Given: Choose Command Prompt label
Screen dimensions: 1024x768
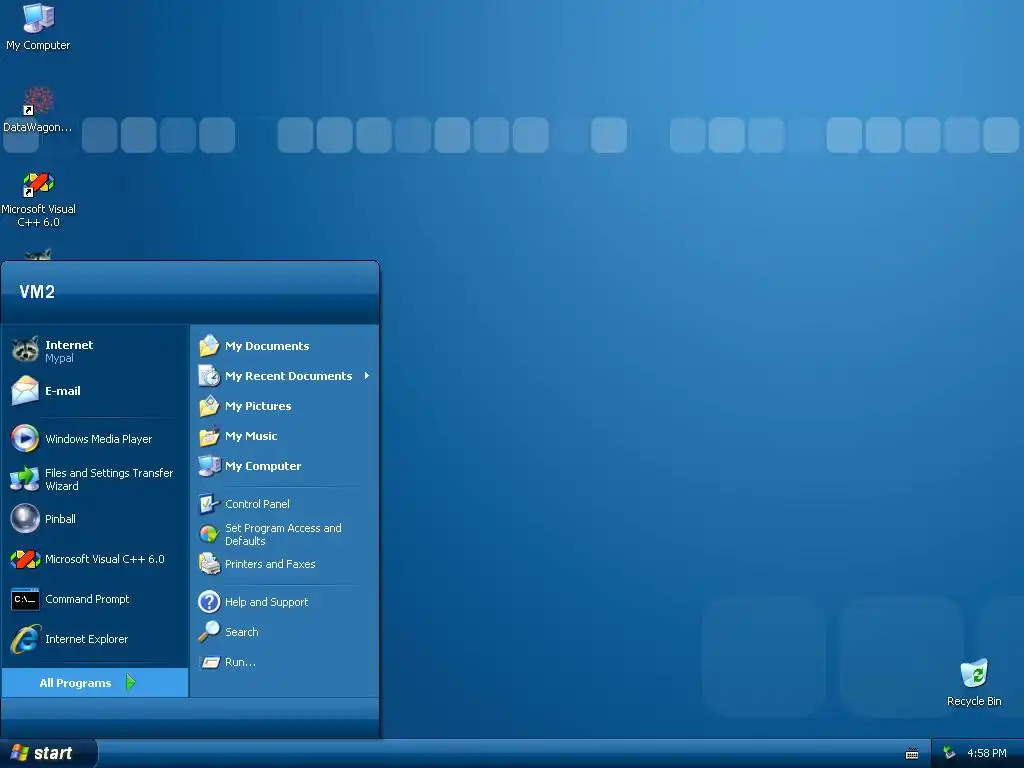Looking at the screenshot, I should (x=87, y=599).
